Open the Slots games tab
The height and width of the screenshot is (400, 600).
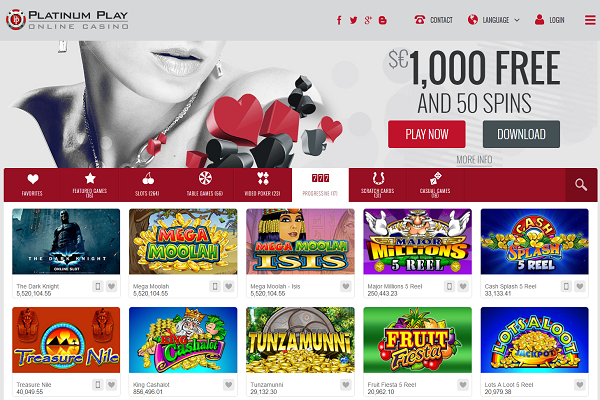[x=147, y=185]
